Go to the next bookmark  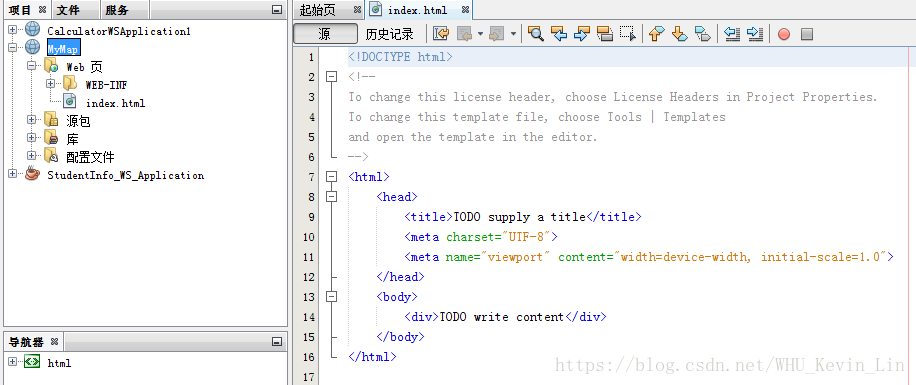coord(679,34)
